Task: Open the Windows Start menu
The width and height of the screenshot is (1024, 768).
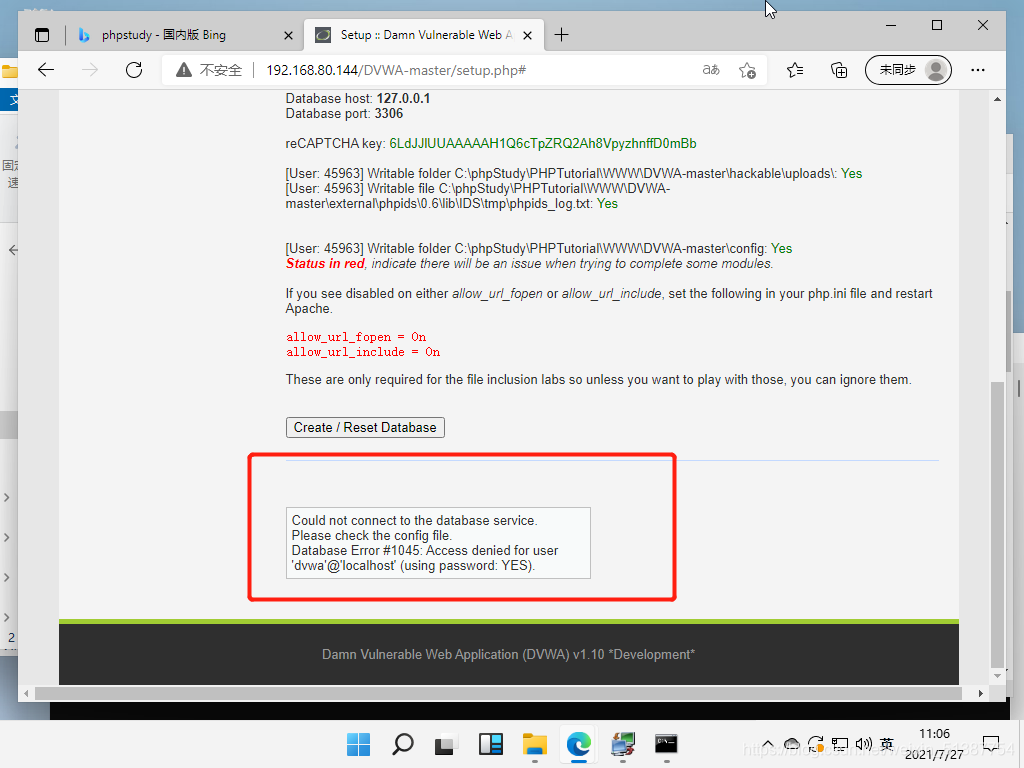Action: coord(358,744)
